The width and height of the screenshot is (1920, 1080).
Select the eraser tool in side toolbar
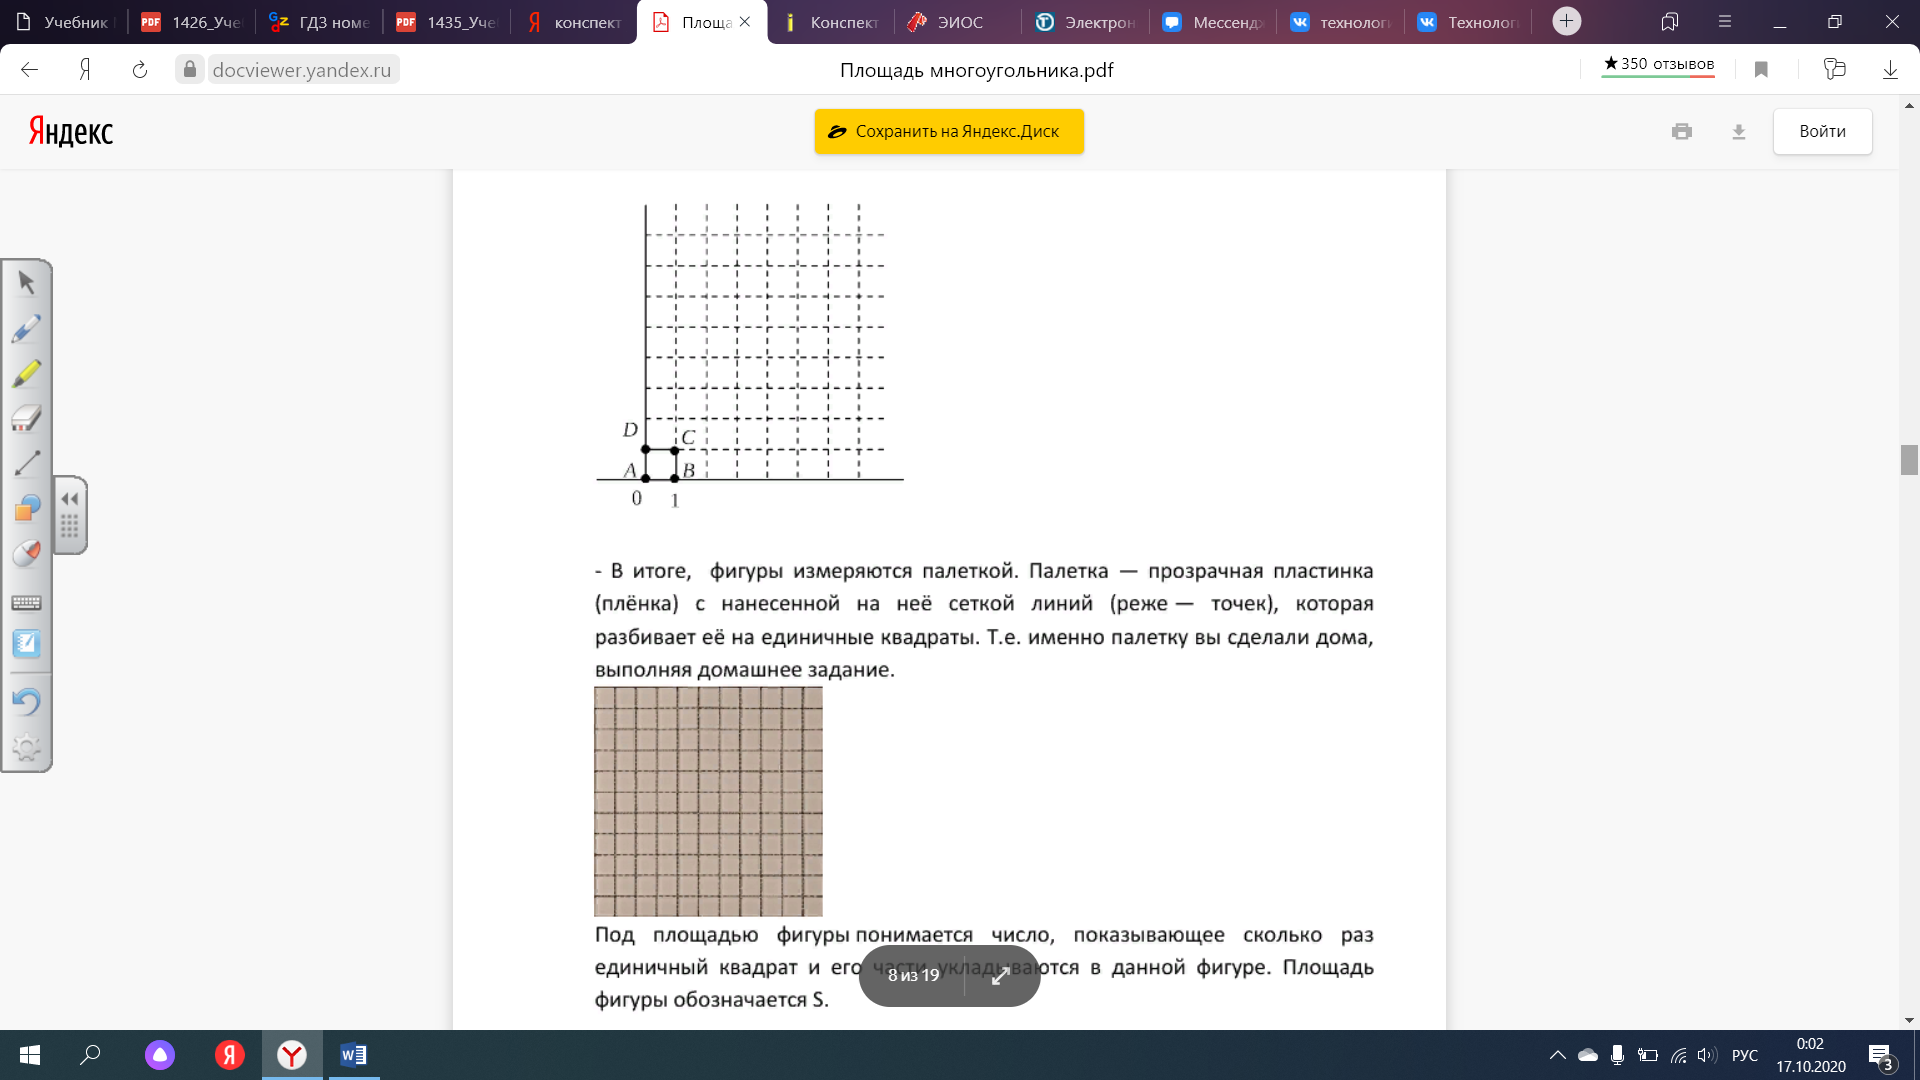[27, 418]
